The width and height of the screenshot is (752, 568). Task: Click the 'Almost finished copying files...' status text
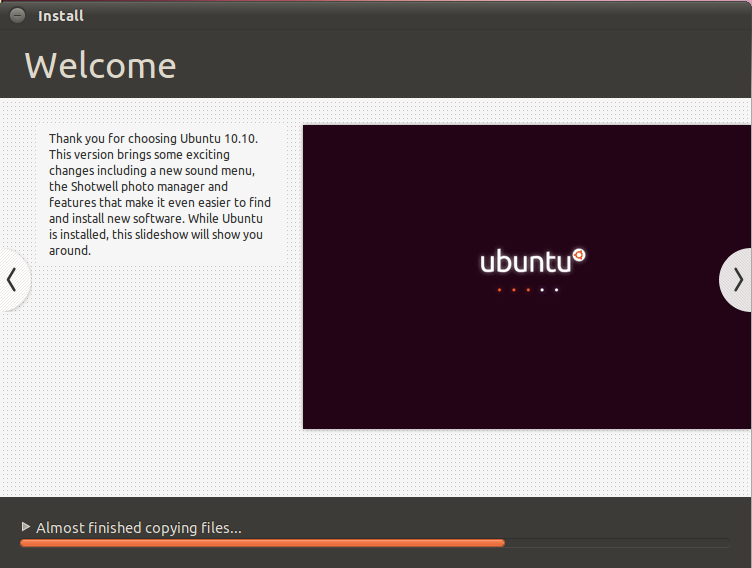tap(139, 528)
